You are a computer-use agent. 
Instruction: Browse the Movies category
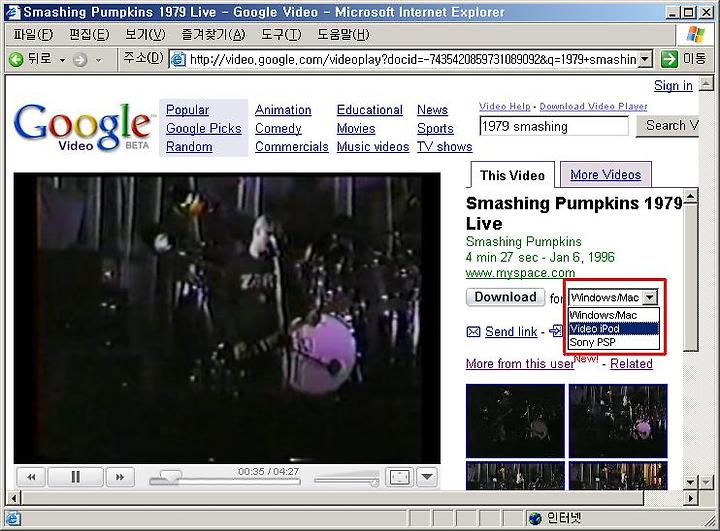click(x=356, y=128)
